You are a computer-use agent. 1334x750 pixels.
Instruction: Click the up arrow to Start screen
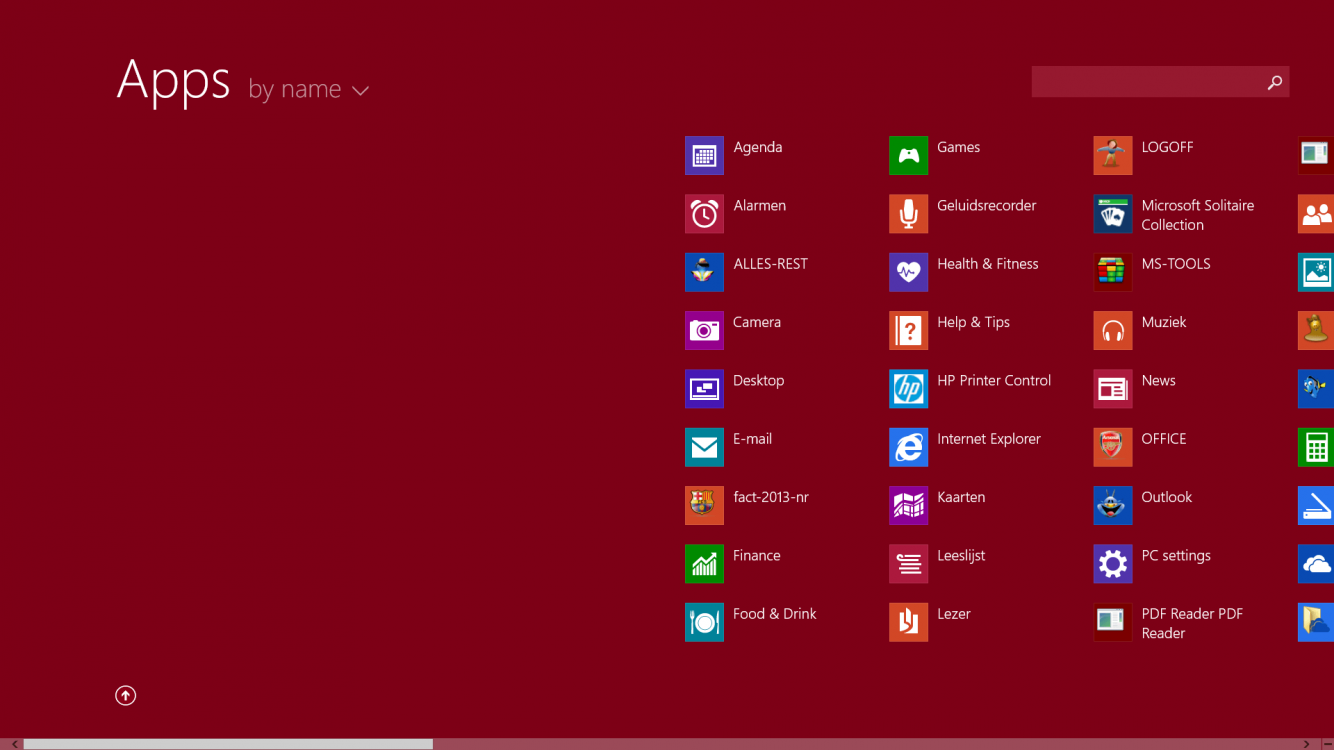[125, 695]
